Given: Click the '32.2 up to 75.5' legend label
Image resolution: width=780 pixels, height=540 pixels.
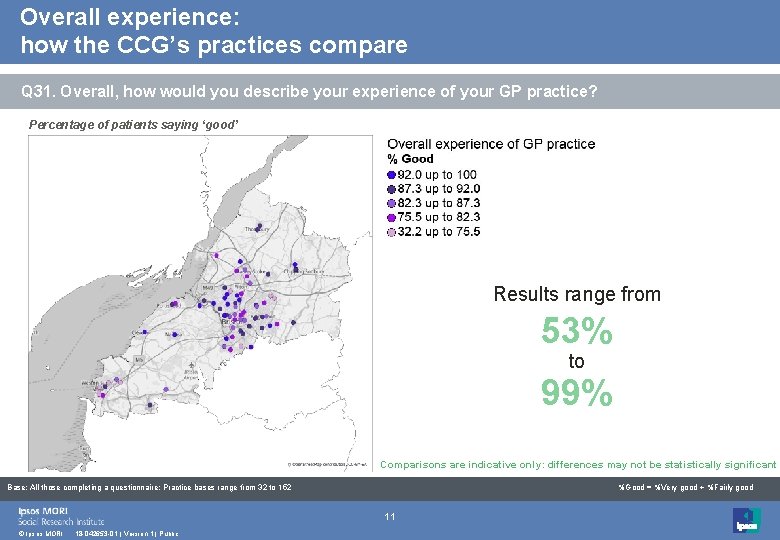Looking at the screenshot, I should [439, 232].
